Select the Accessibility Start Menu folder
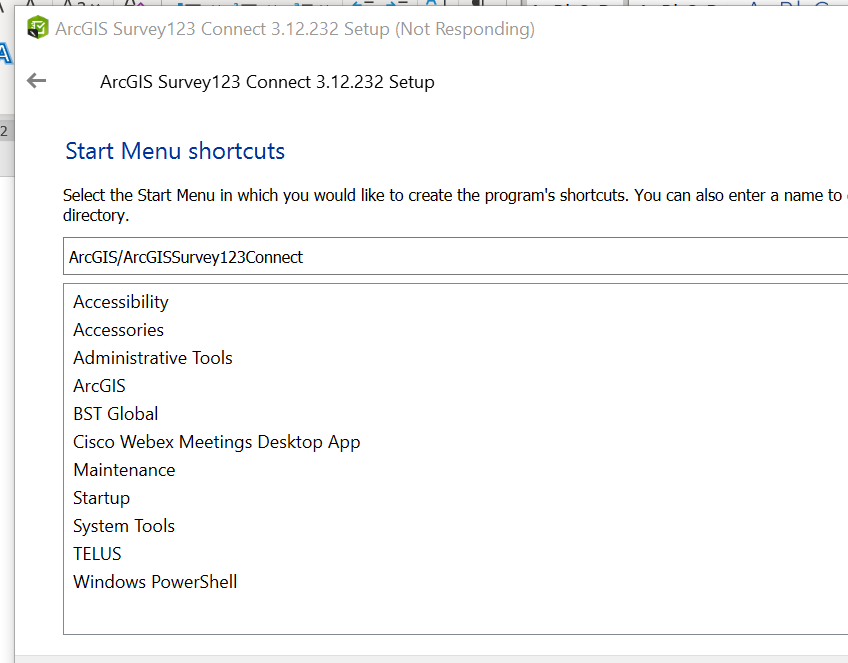The height and width of the screenshot is (663, 848). pyautogui.click(x=120, y=301)
